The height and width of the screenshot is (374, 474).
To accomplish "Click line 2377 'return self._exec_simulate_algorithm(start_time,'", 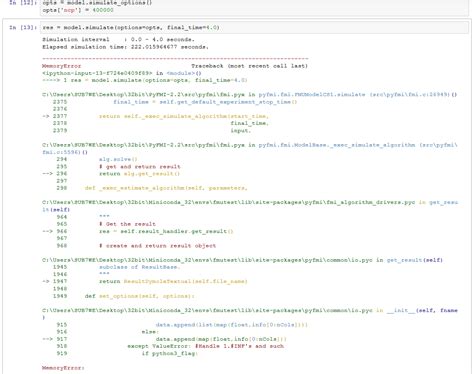I will click(156, 116).
